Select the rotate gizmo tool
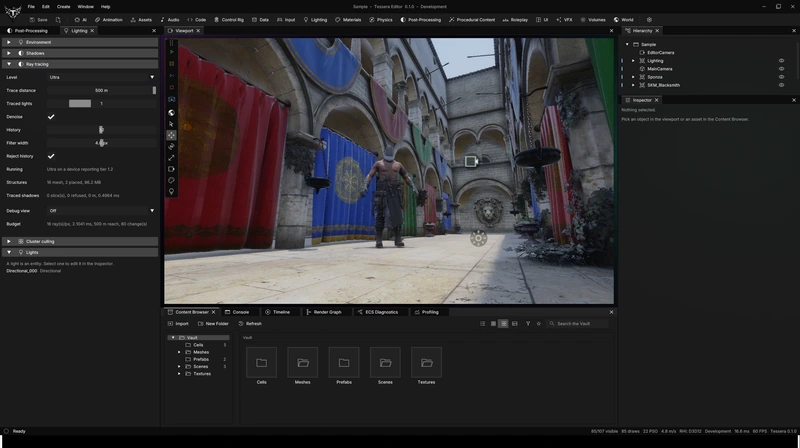 171,146
